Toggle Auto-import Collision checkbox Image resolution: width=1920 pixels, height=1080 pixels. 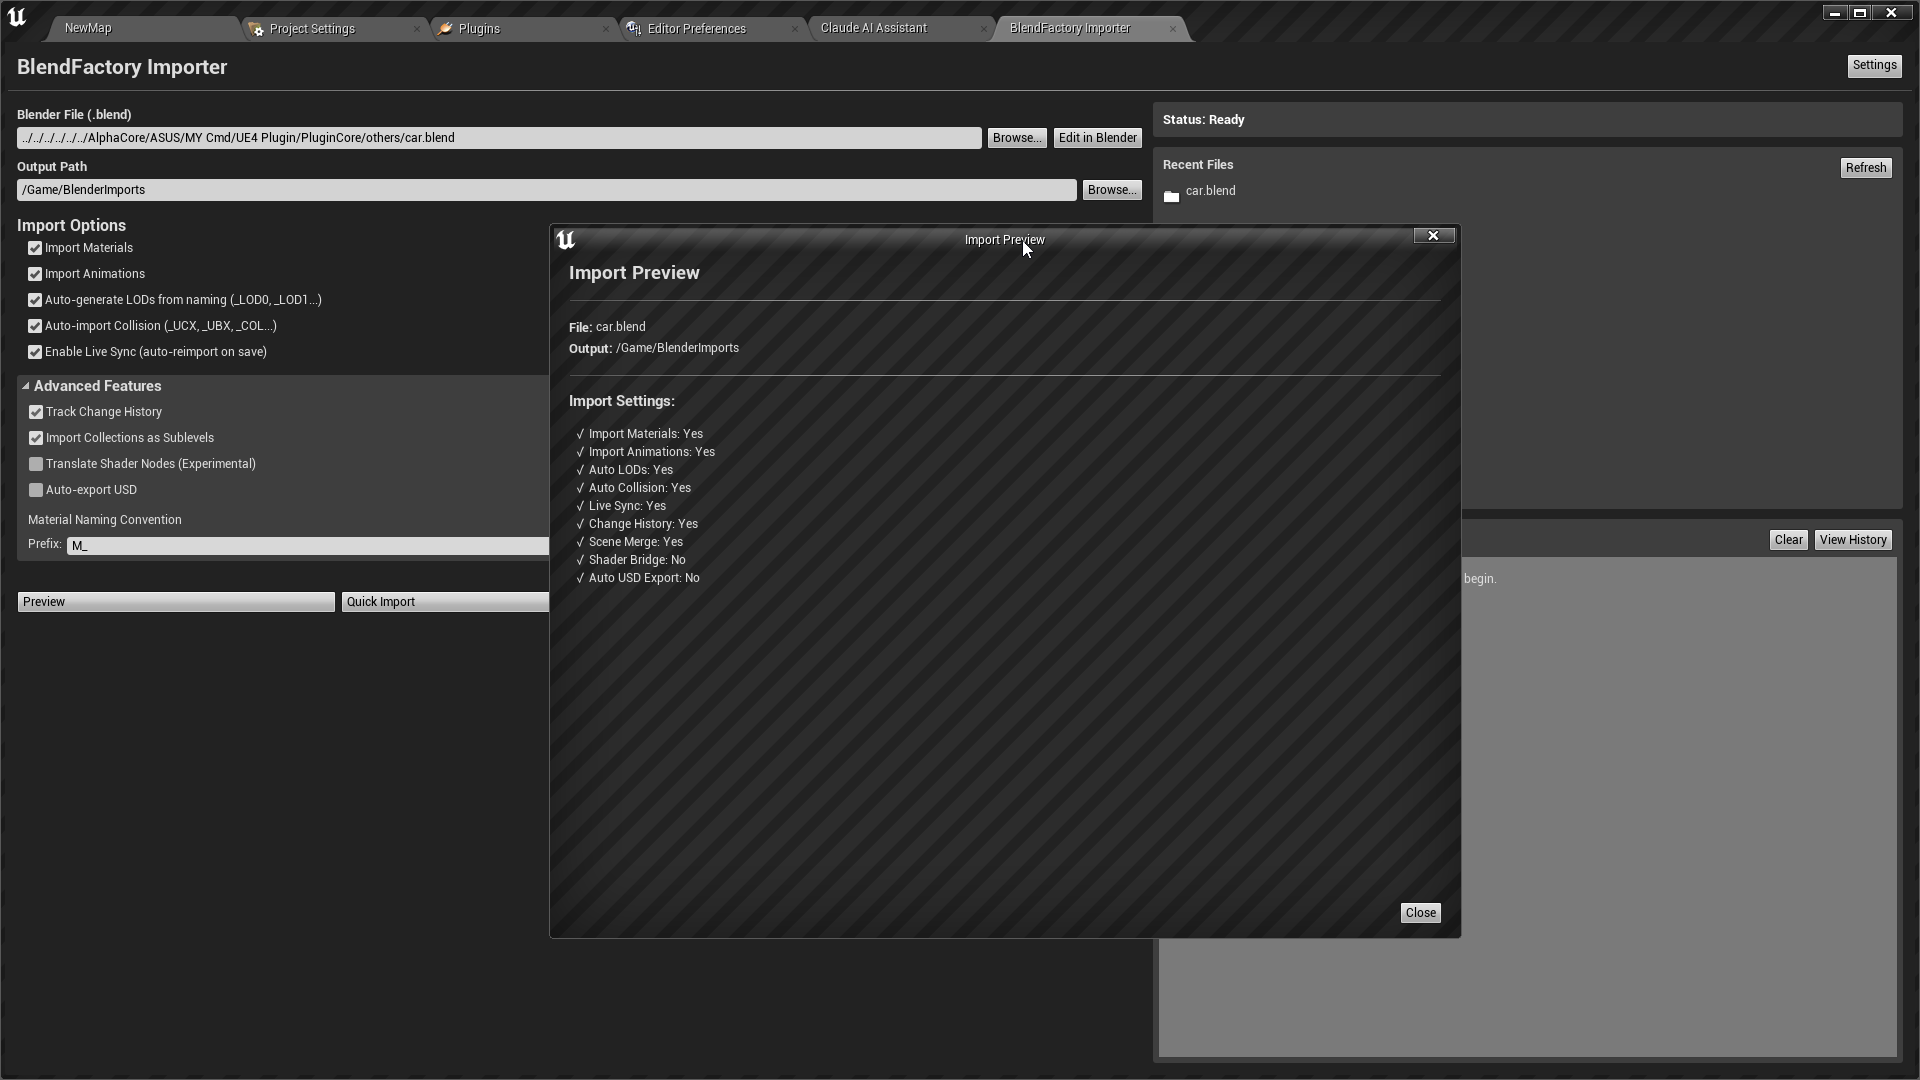(35, 326)
